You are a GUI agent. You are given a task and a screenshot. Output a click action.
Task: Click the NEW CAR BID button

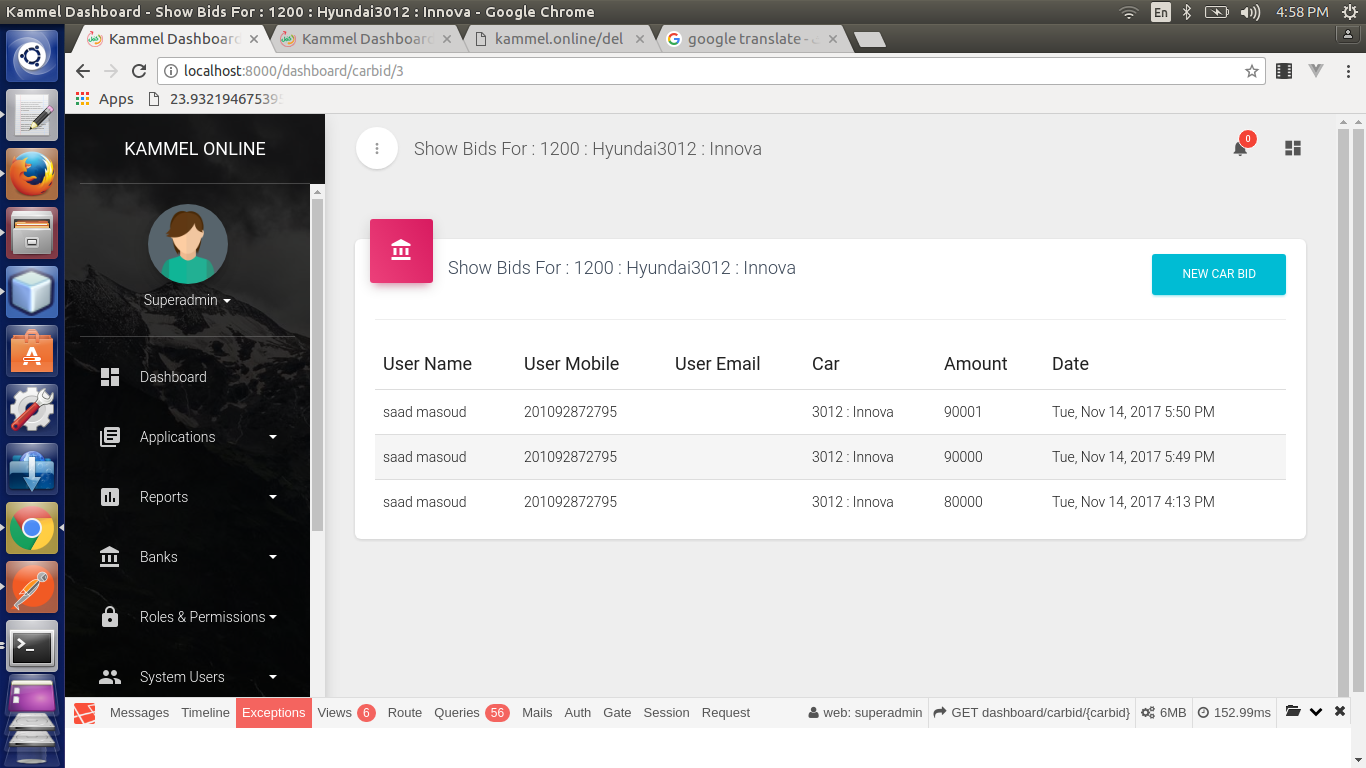pos(1219,274)
